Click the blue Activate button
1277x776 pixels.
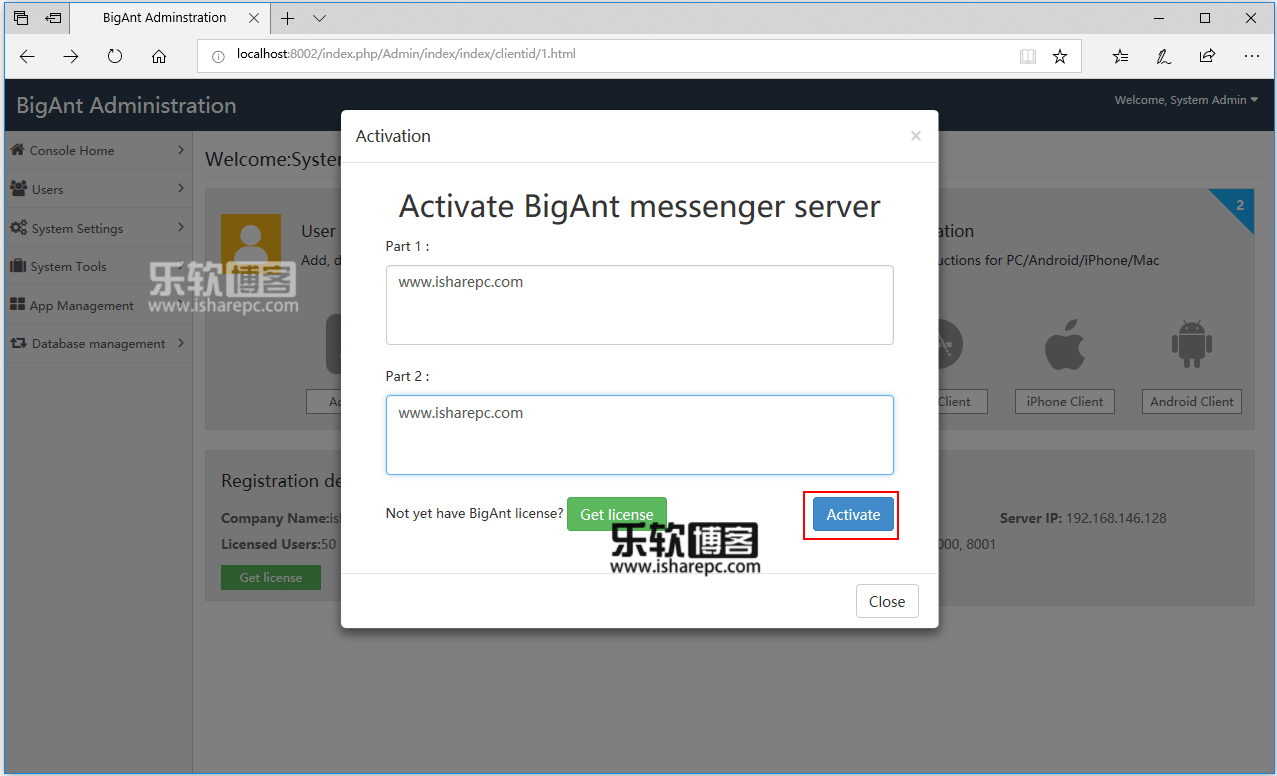click(x=853, y=514)
